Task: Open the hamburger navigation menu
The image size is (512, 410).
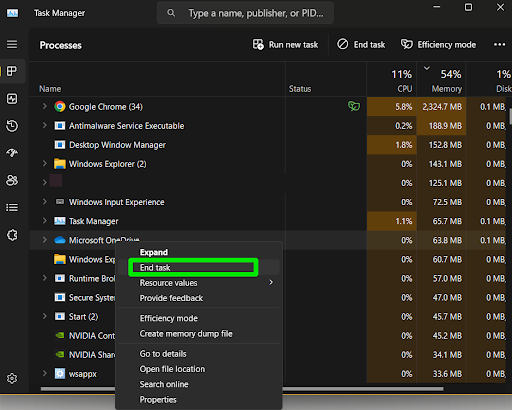Action: click(x=12, y=44)
